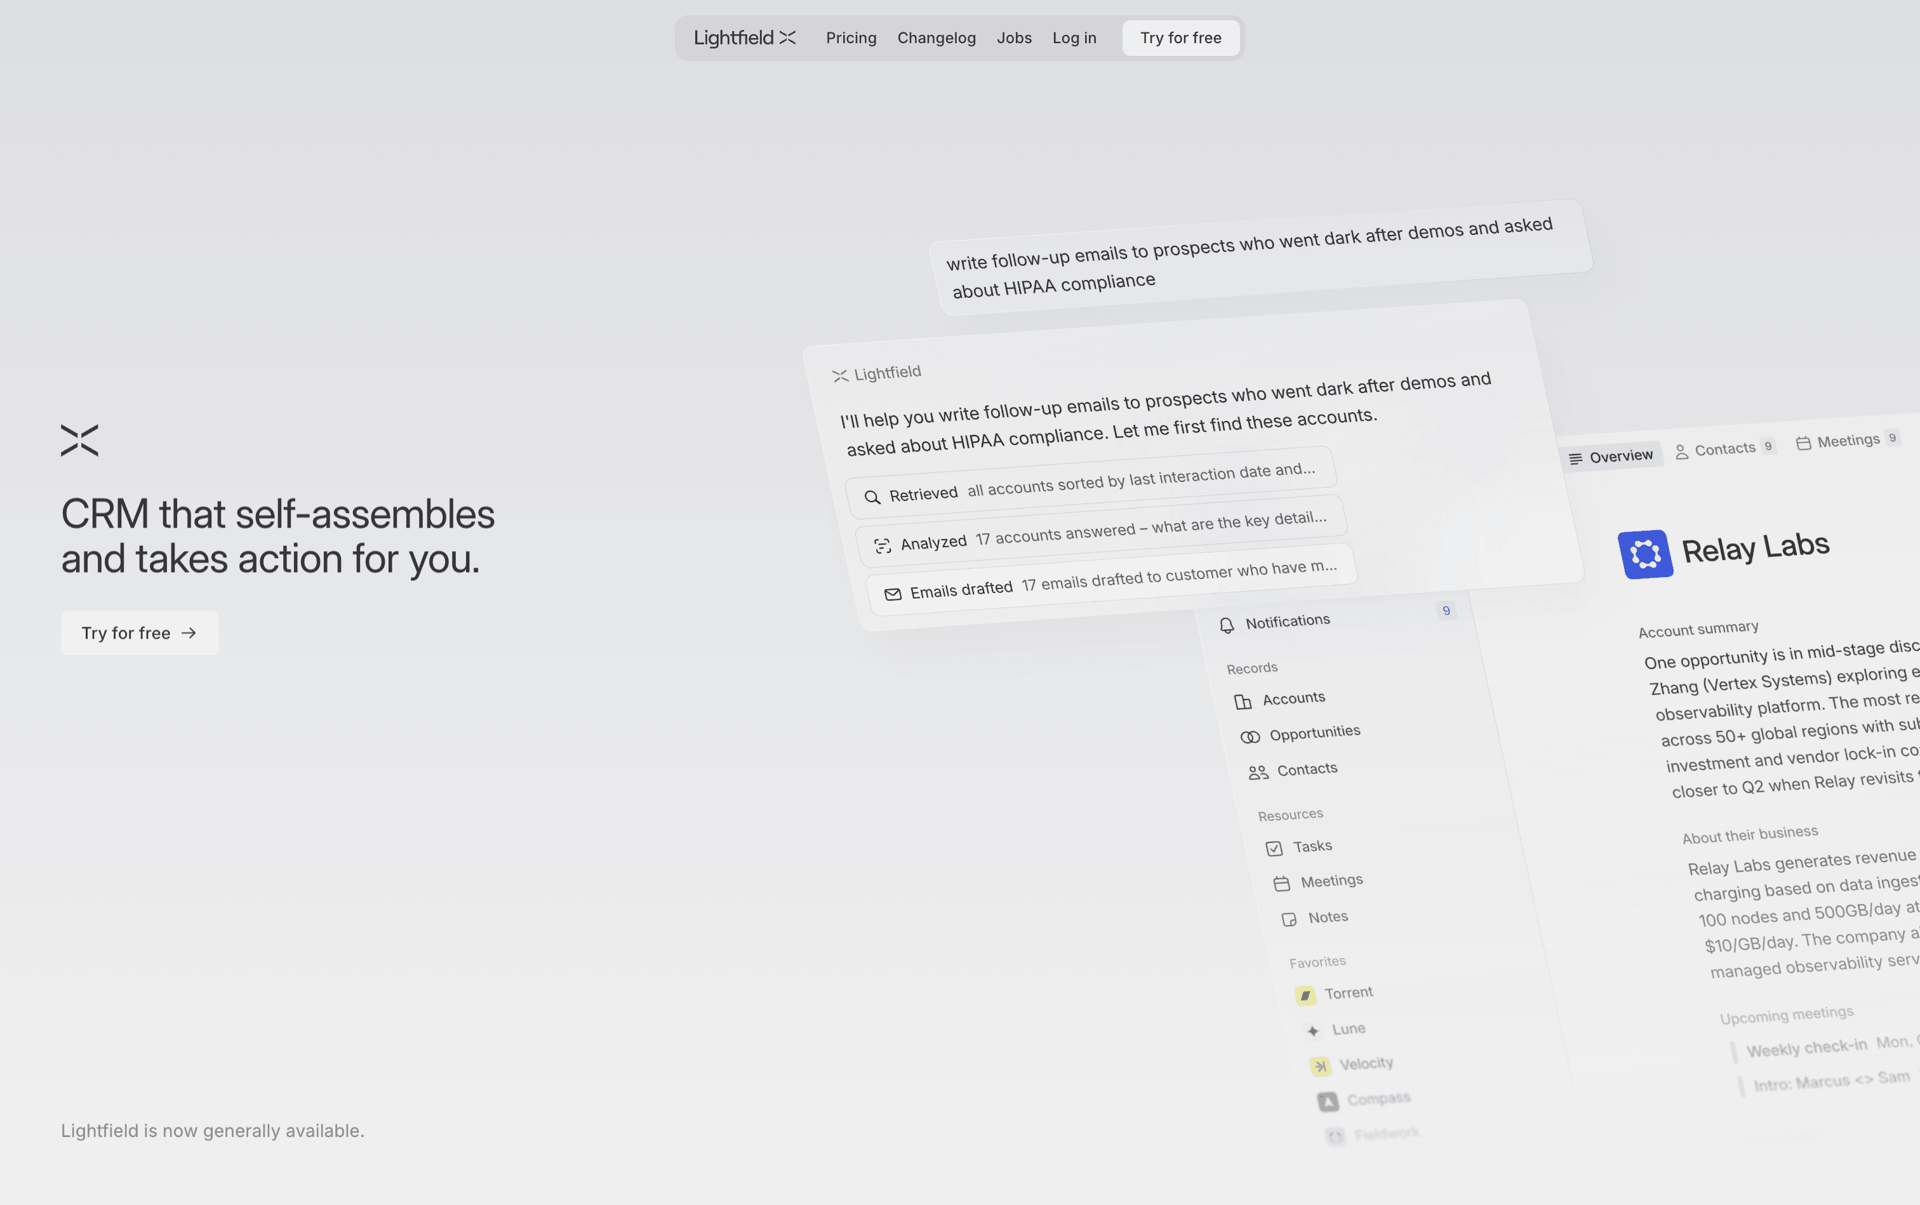Screen dimensions: 1920x1205
Task: Click the mail icon beside Emails drafted
Action: click(x=893, y=594)
